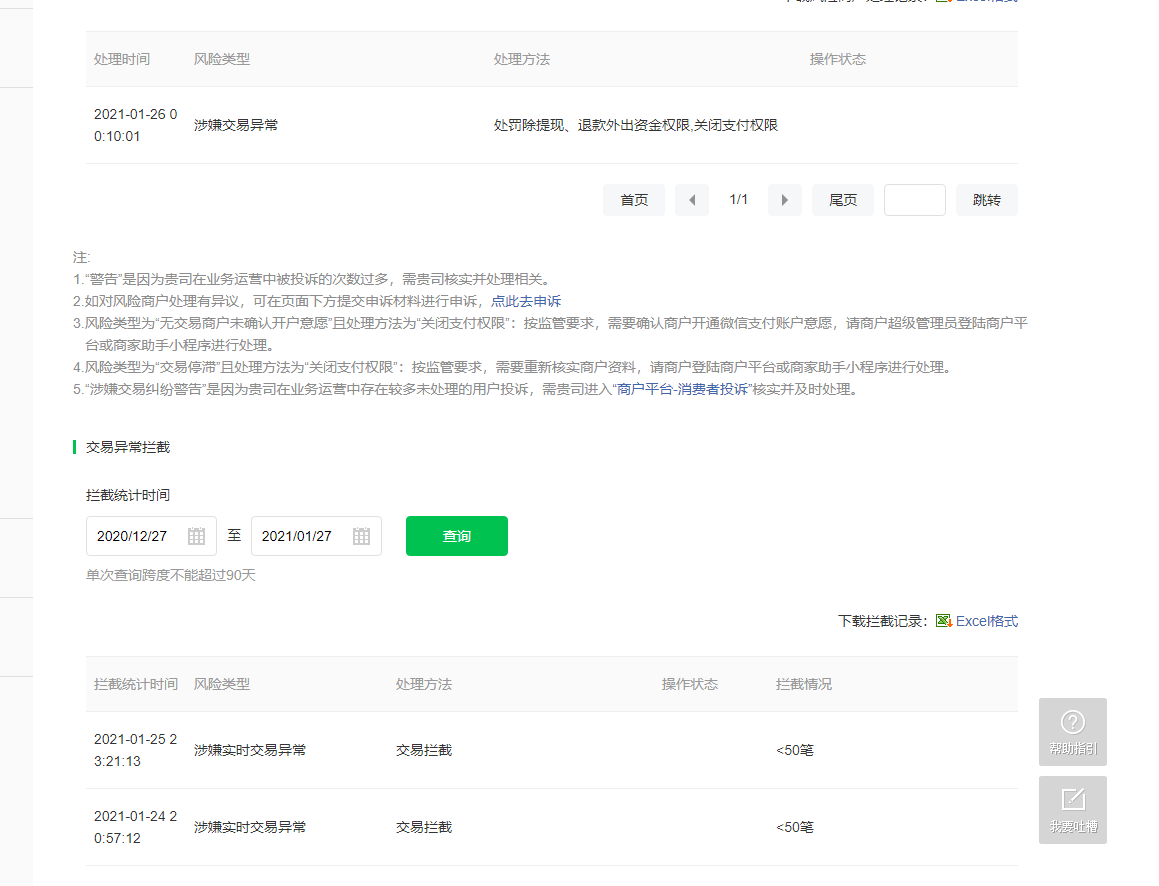Click the 1/1 page indicator
1159x886 pixels.
(738, 200)
